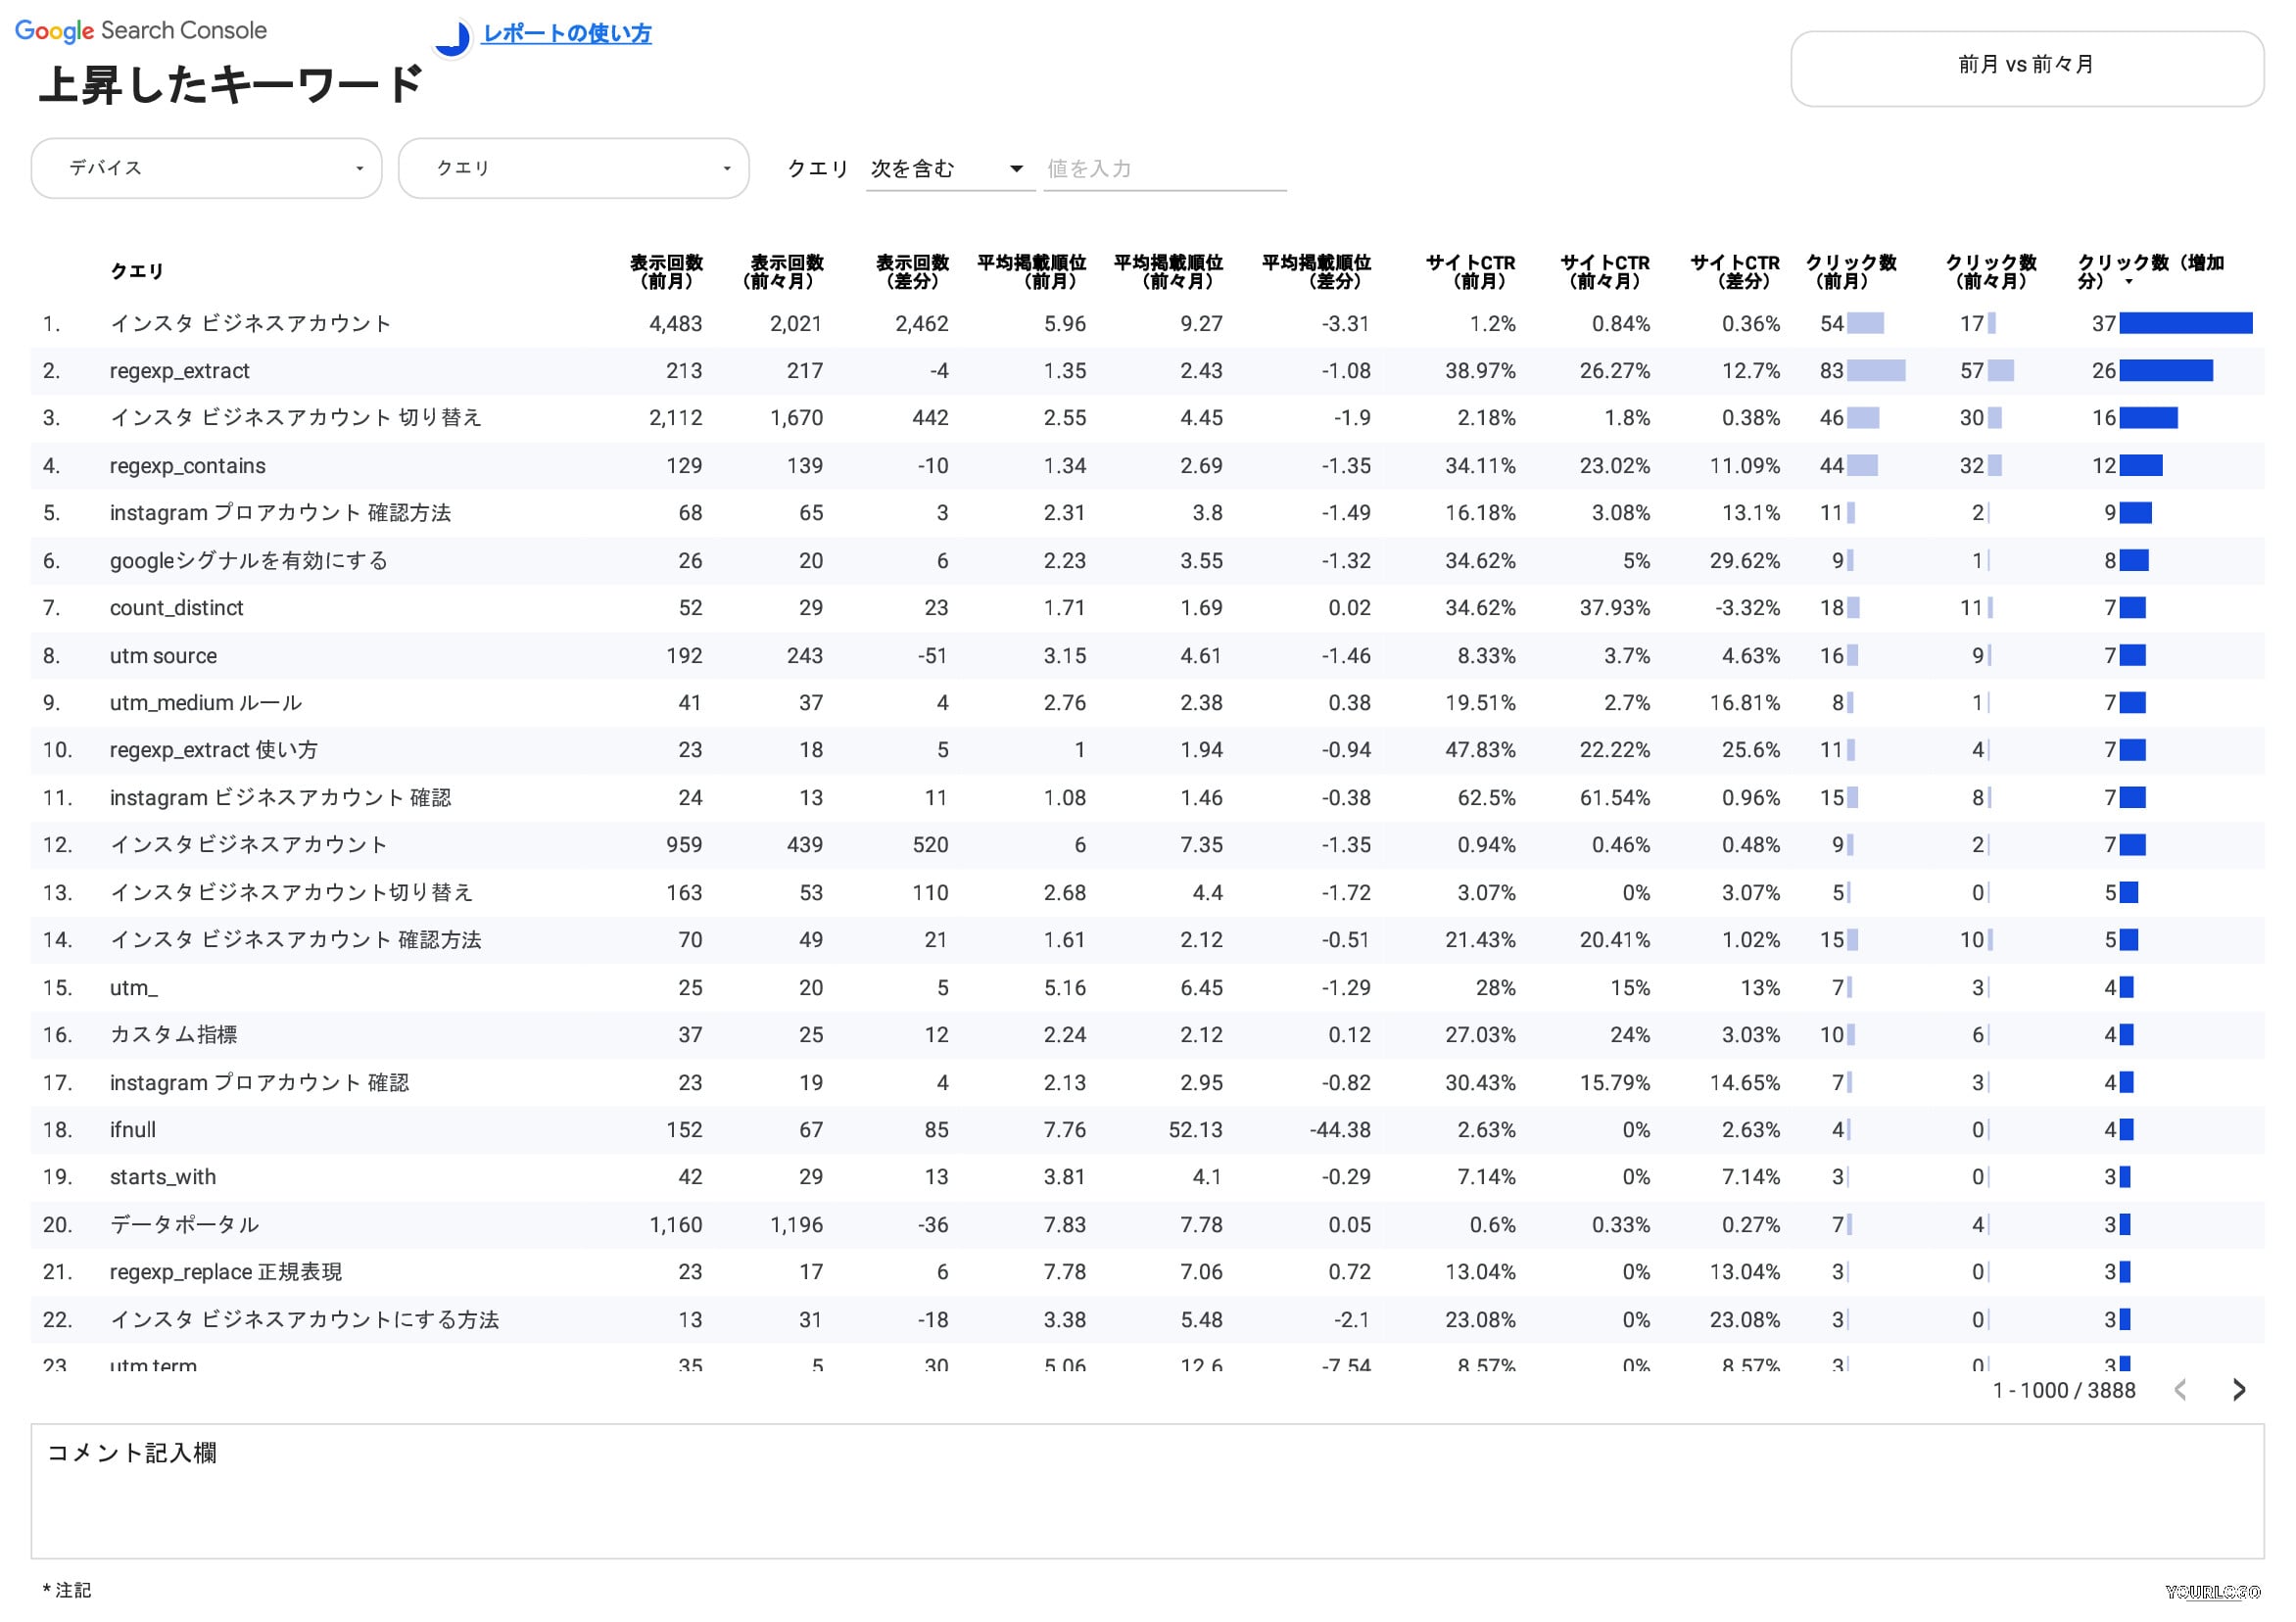The height and width of the screenshot is (1622, 2296).
Task: Sort by サイトCTR（前月） column header
Action: tap(1470, 271)
